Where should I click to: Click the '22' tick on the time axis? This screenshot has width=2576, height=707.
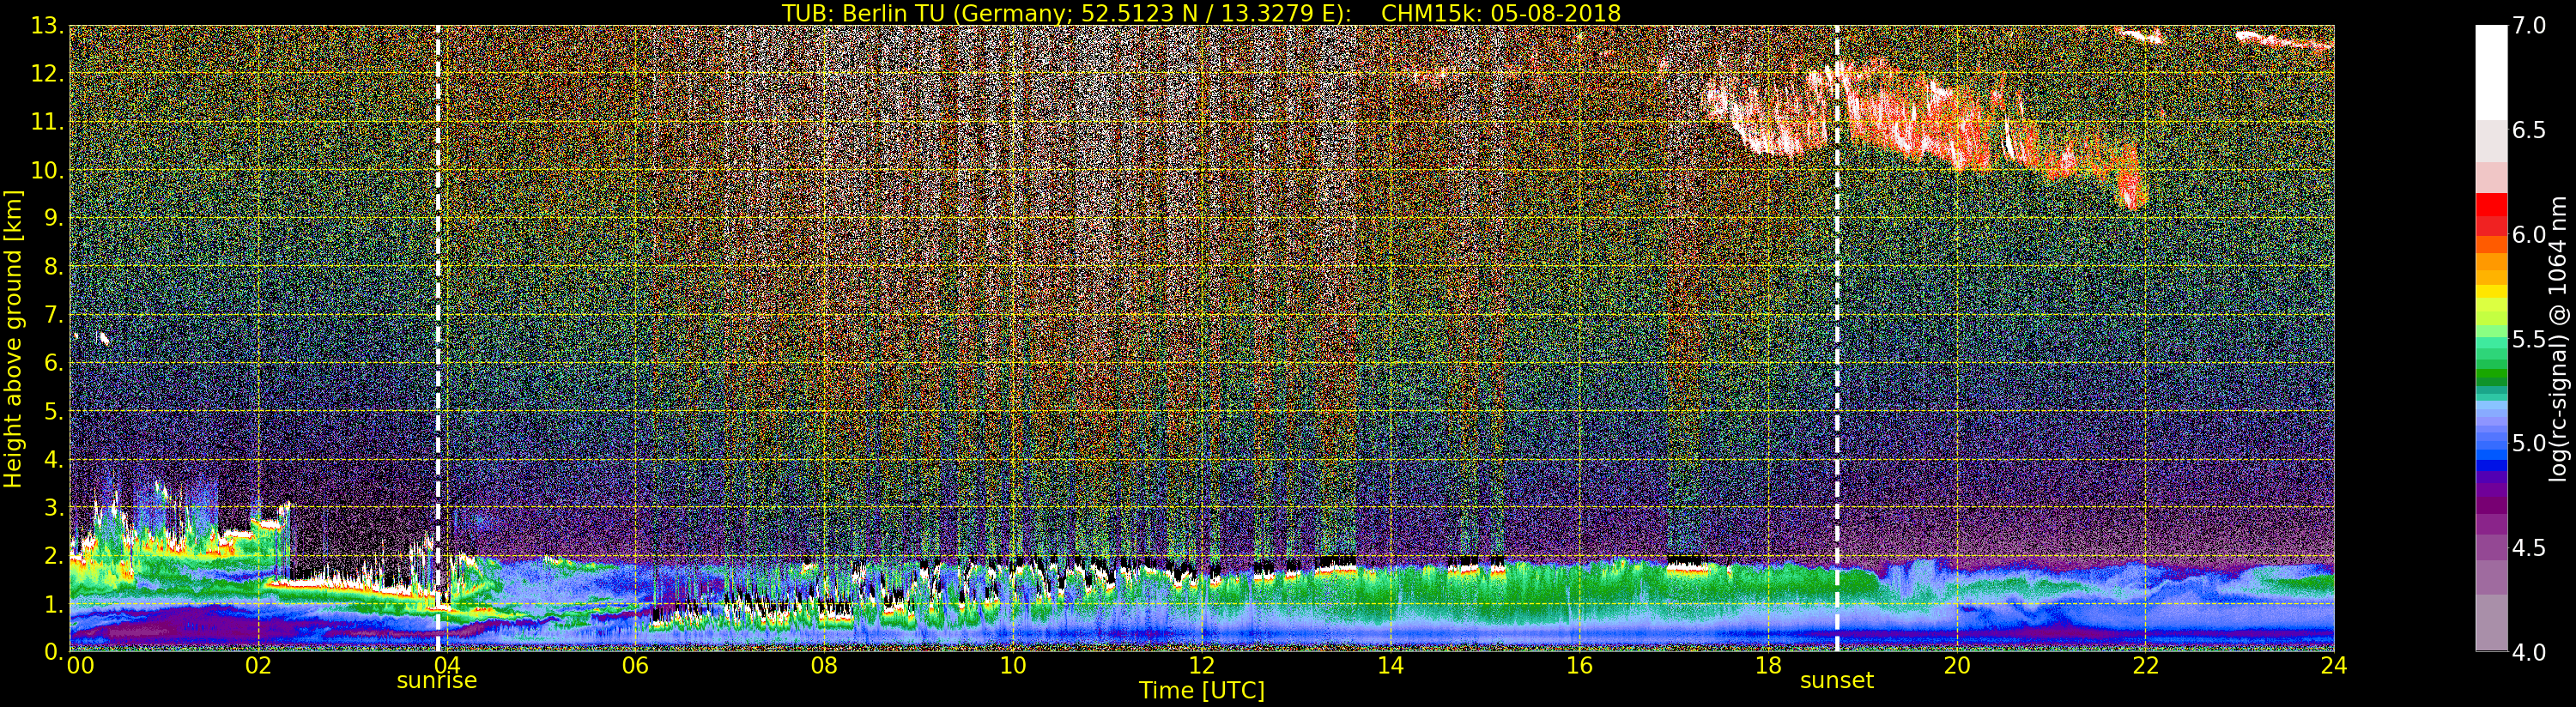click(2145, 666)
